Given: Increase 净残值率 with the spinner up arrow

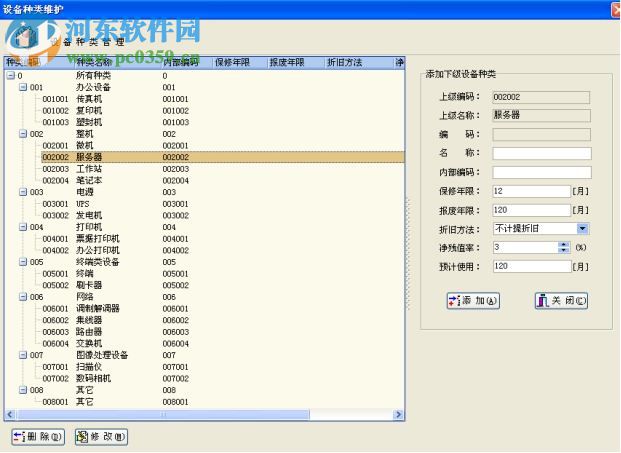Looking at the screenshot, I should [x=564, y=245].
